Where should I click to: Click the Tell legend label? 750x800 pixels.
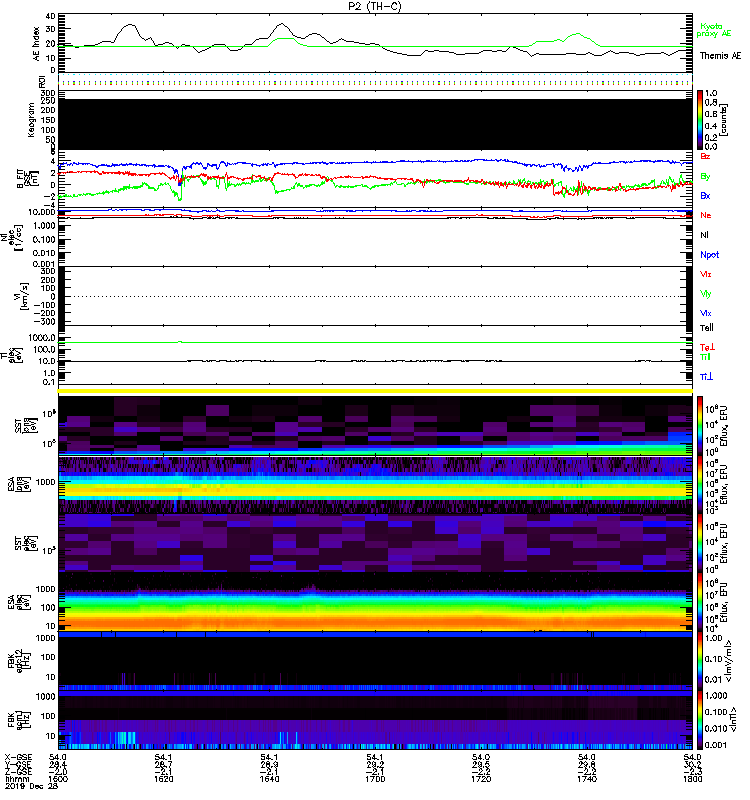pyautogui.click(x=707, y=328)
